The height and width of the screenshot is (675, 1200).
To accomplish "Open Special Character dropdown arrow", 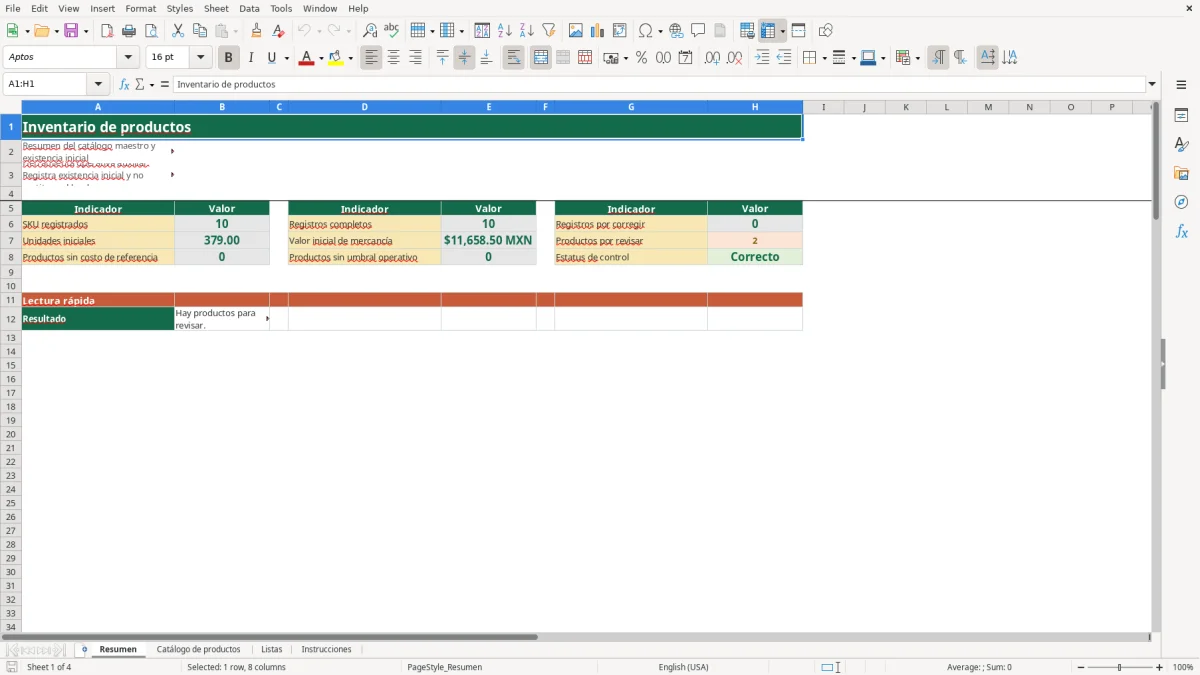I will [660, 31].
